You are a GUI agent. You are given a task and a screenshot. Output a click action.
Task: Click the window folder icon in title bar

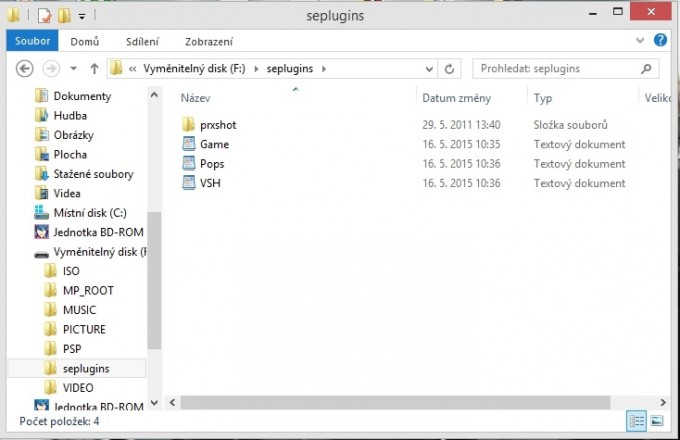[x=13, y=15]
